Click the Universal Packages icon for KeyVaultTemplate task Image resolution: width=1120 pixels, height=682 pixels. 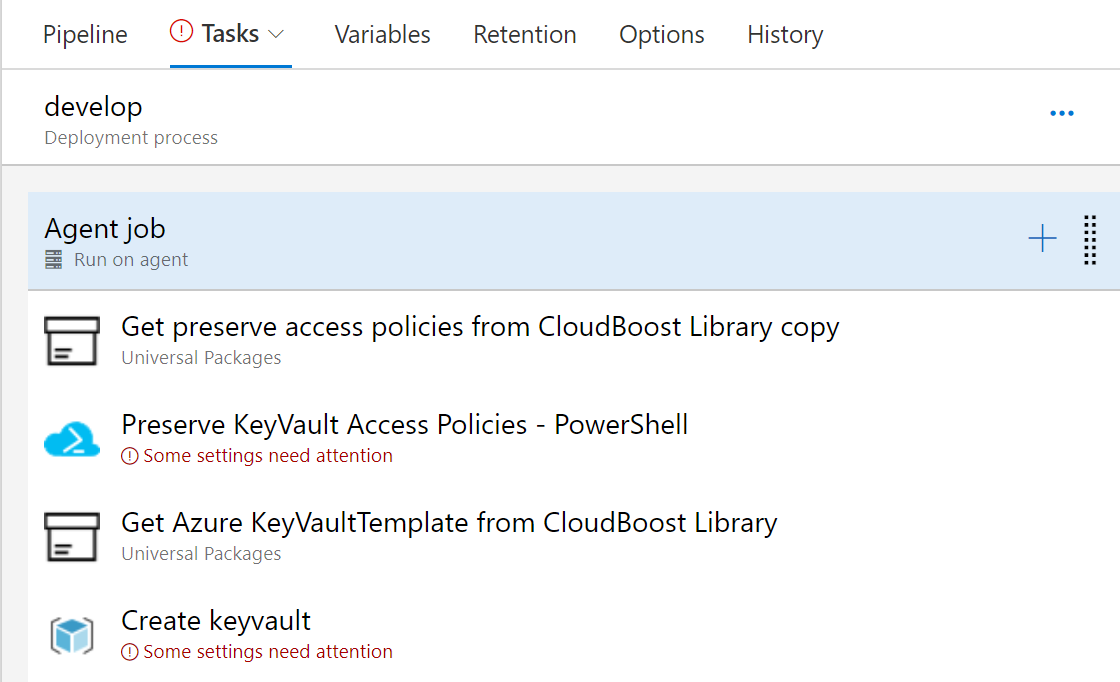coord(72,536)
